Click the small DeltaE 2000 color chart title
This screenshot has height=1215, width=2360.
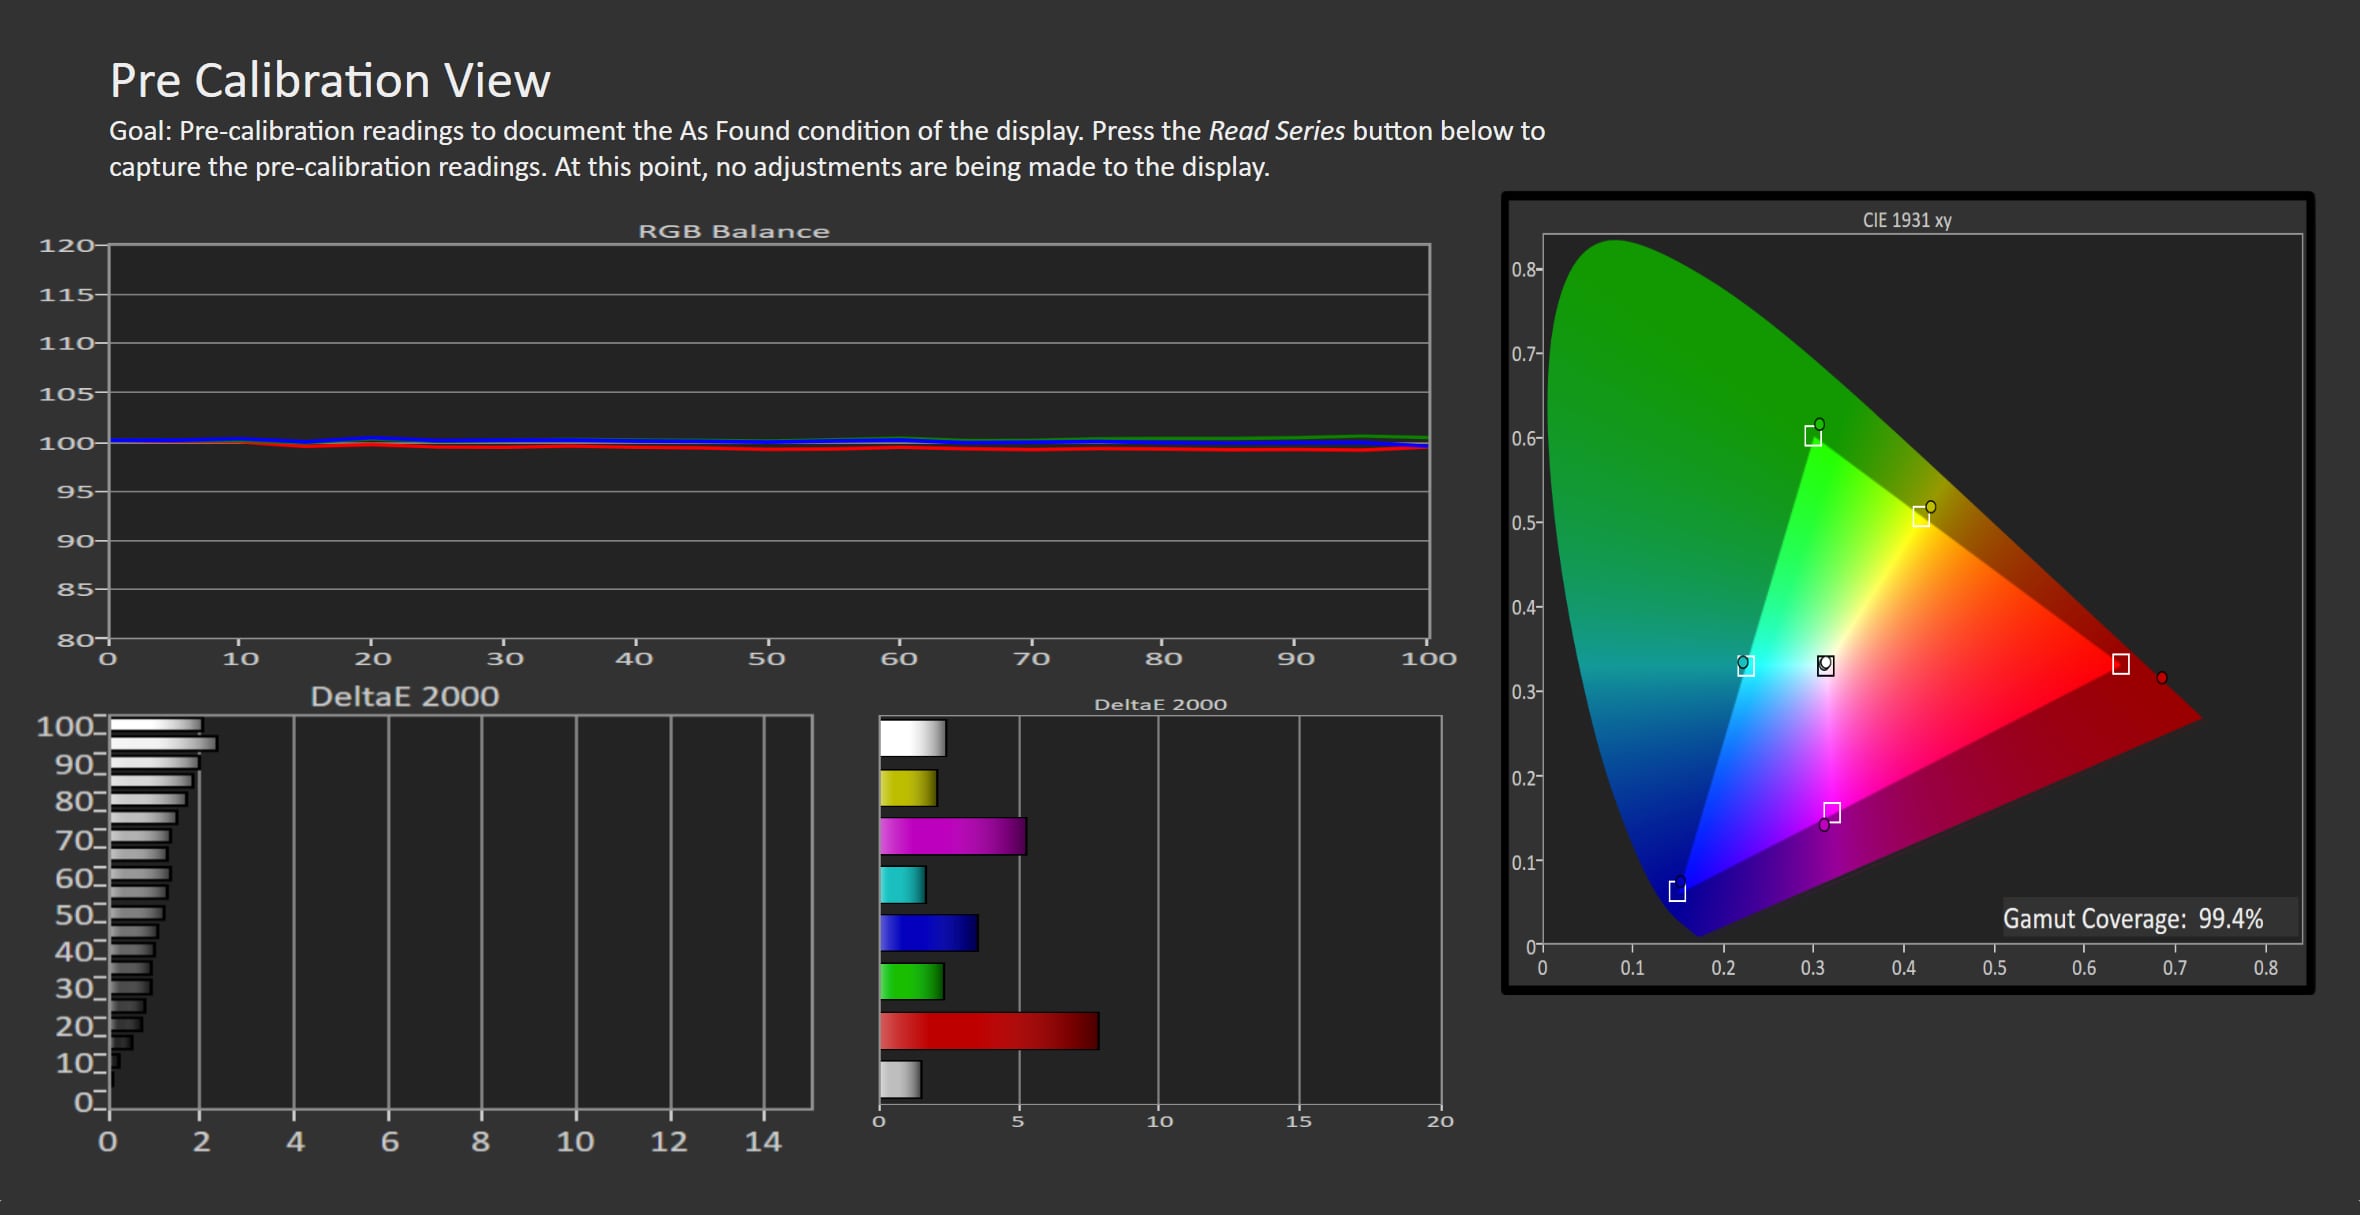(1160, 704)
